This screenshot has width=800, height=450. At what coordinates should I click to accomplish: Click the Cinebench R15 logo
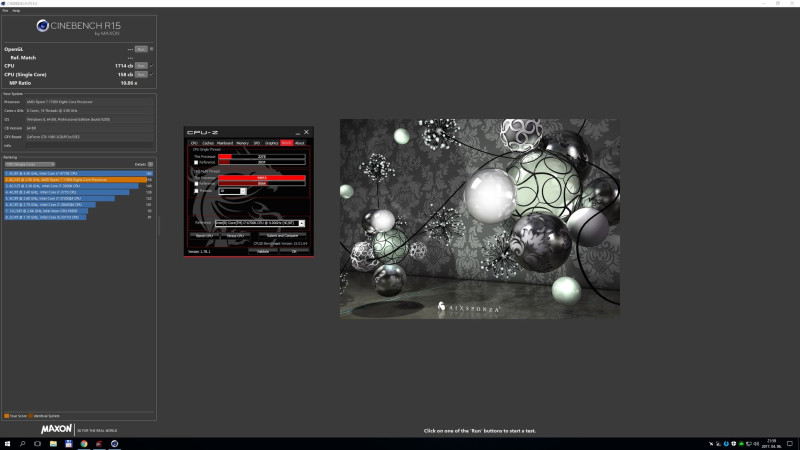click(x=79, y=28)
